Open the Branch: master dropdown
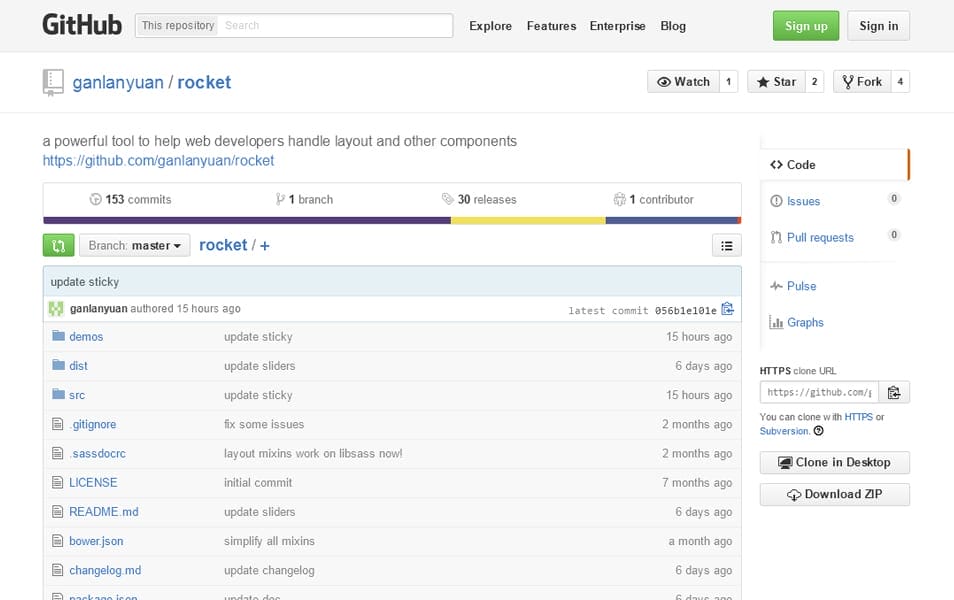This screenshot has width=954, height=600. pyautogui.click(x=134, y=245)
